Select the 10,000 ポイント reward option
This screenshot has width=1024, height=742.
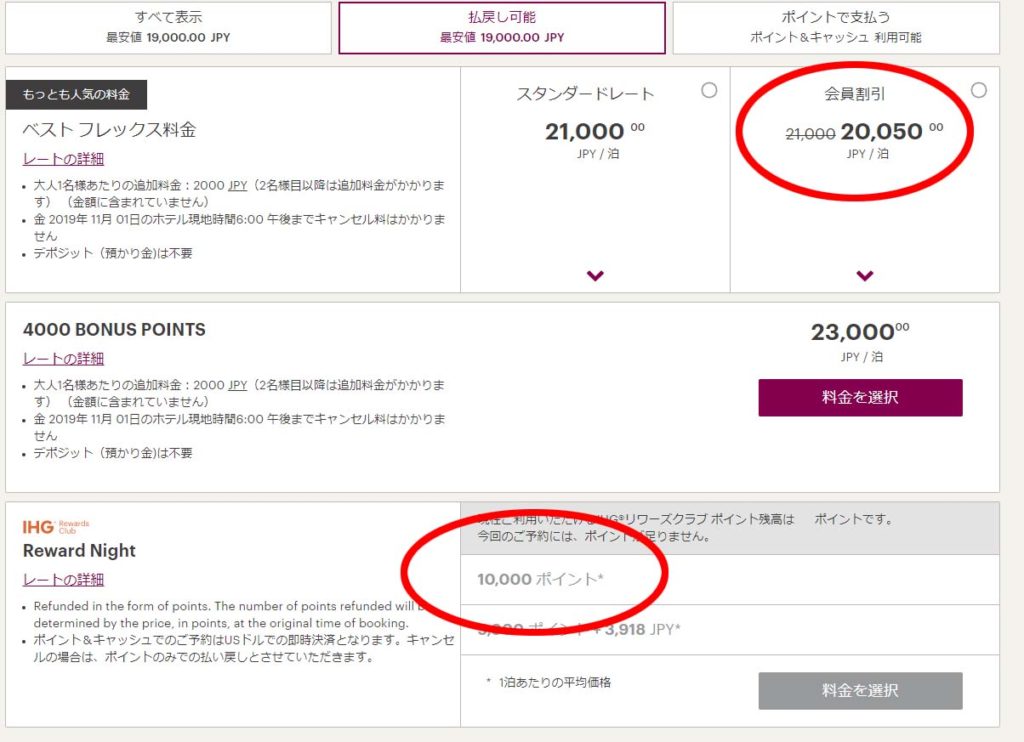[x=729, y=579]
